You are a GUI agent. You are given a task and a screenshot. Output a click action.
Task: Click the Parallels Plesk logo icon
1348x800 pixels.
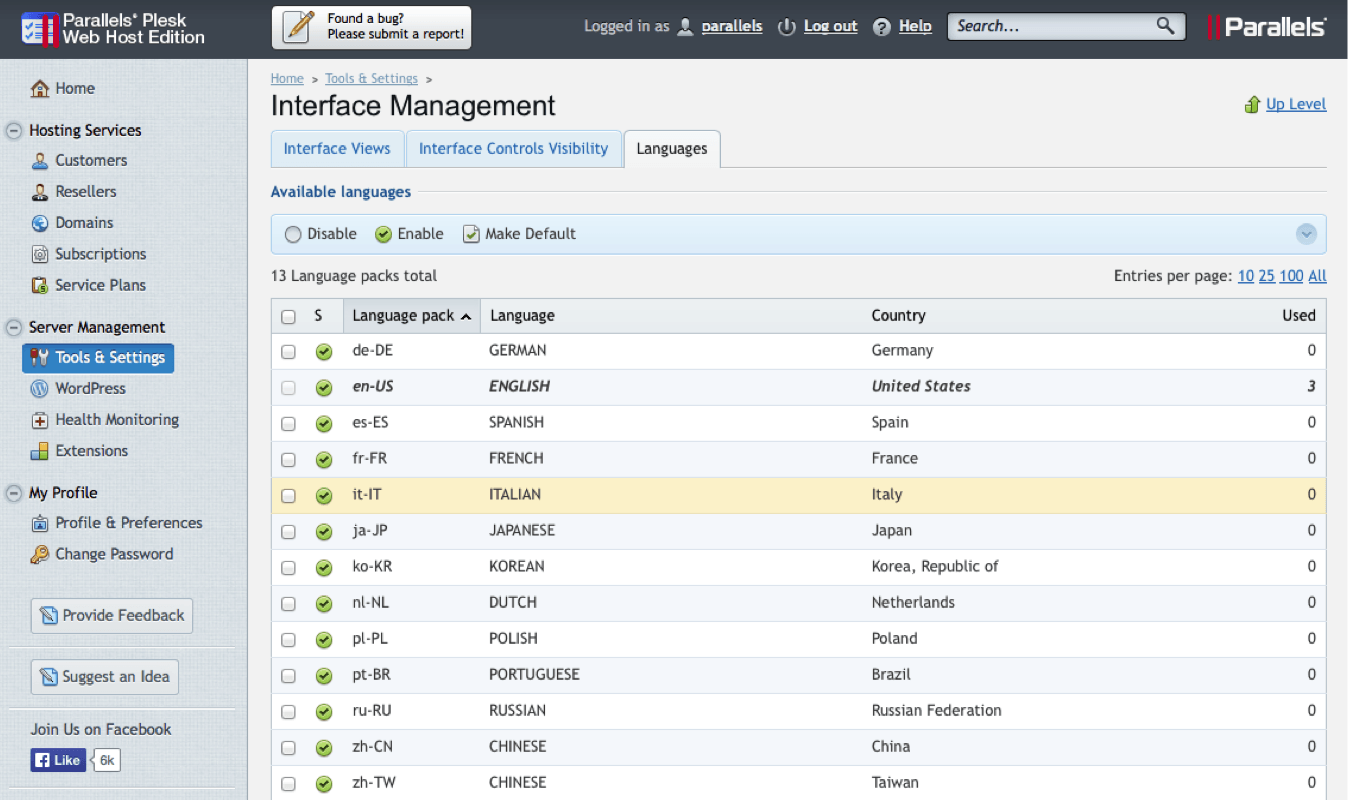coord(38,28)
